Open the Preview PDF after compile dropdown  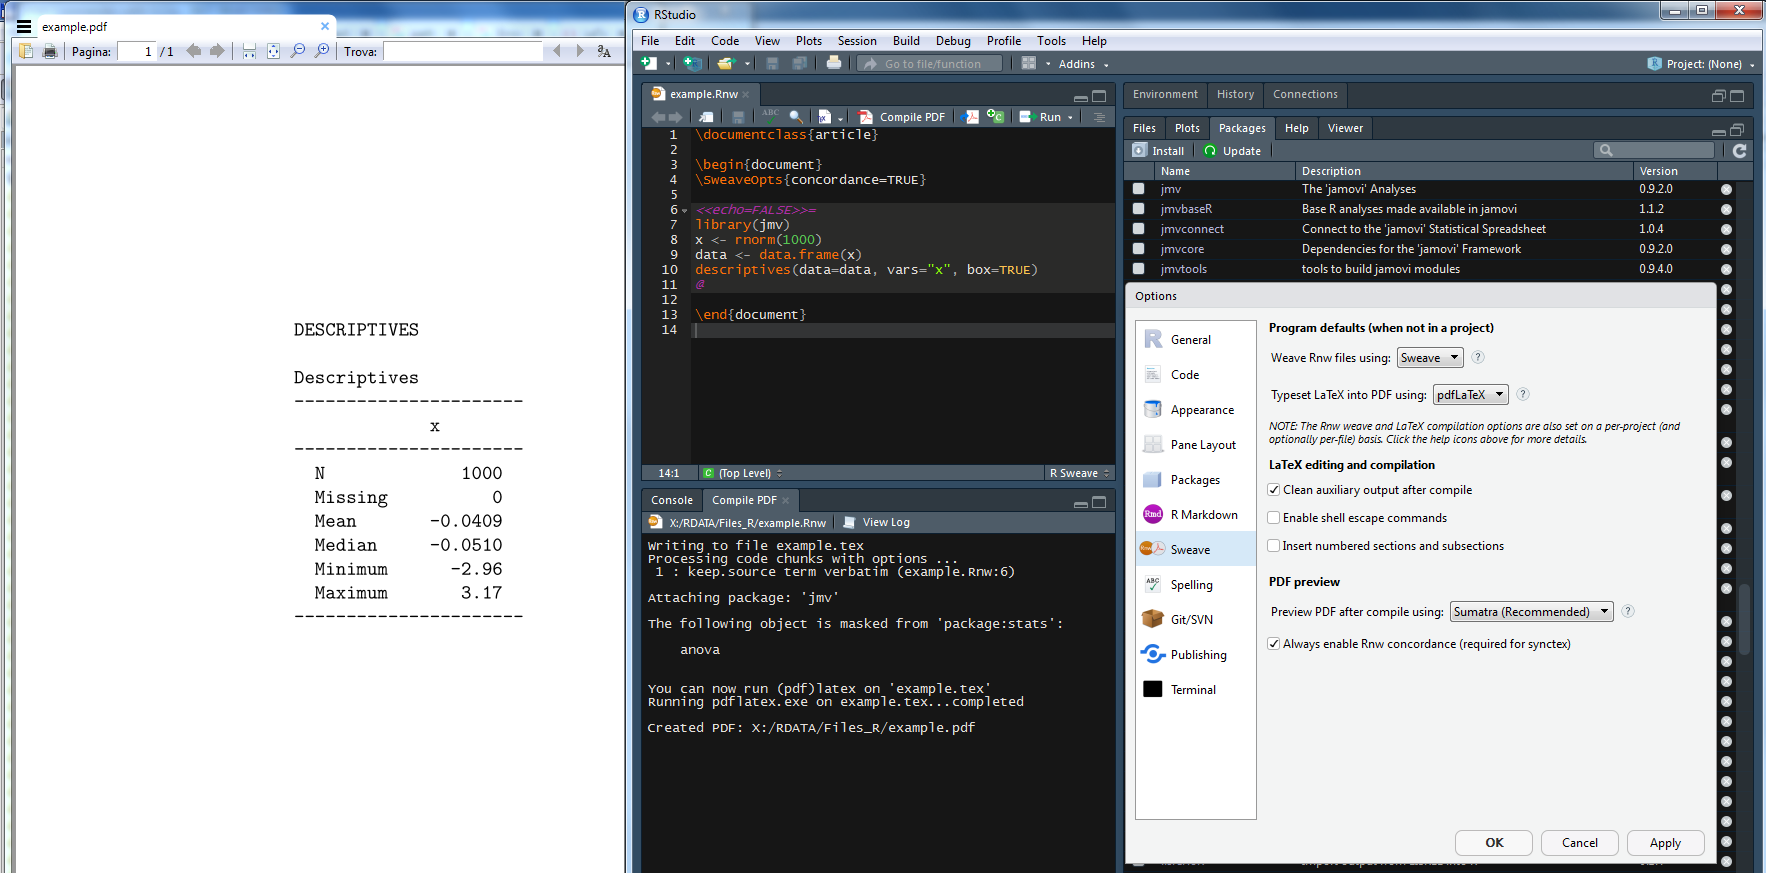1532,612
